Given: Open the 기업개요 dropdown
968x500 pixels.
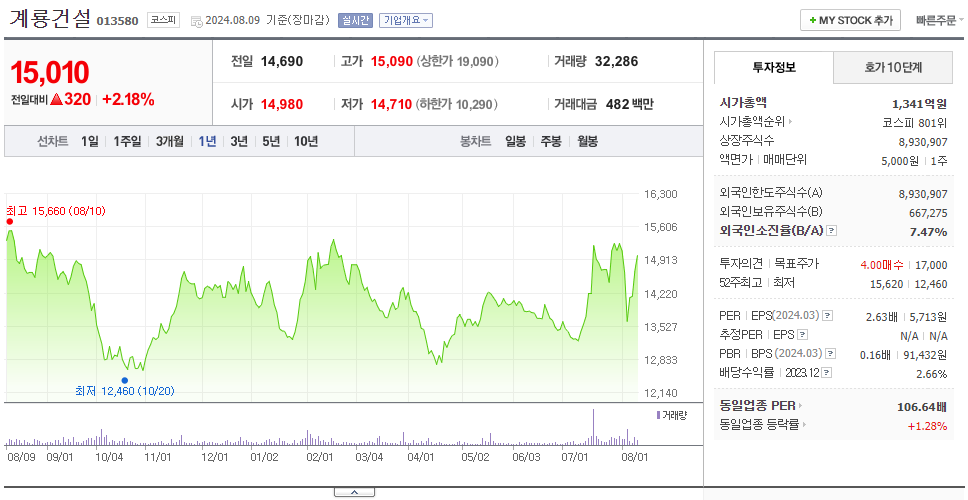Looking at the screenshot, I should [406, 20].
